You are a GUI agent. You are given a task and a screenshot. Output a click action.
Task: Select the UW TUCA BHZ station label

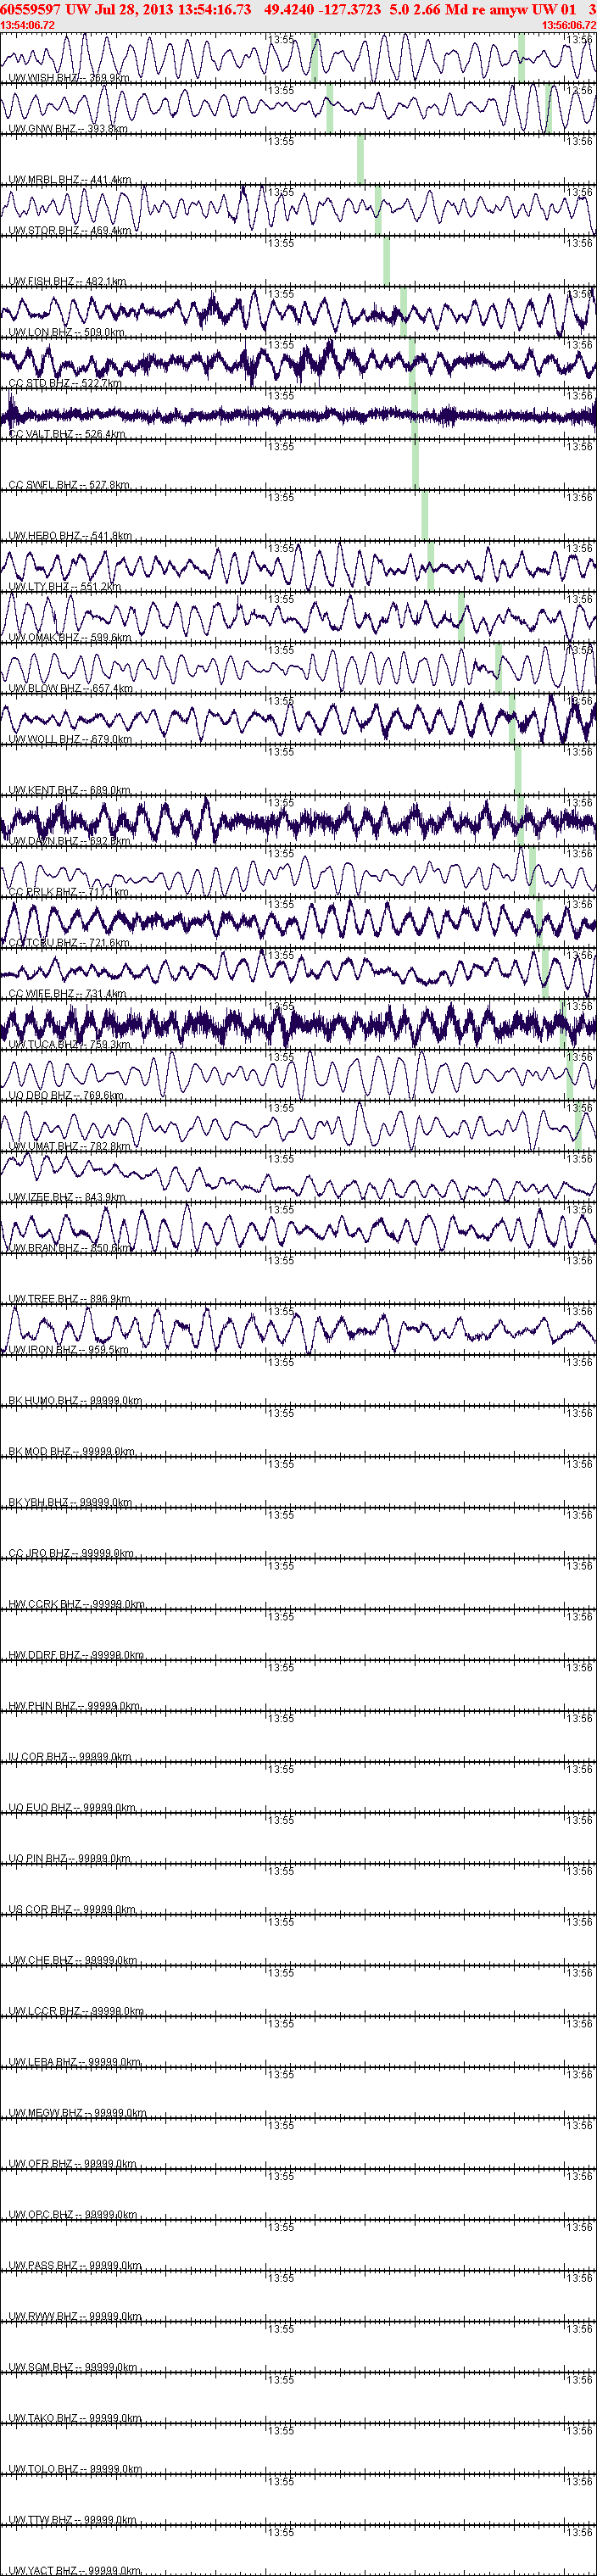[69, 1046]
